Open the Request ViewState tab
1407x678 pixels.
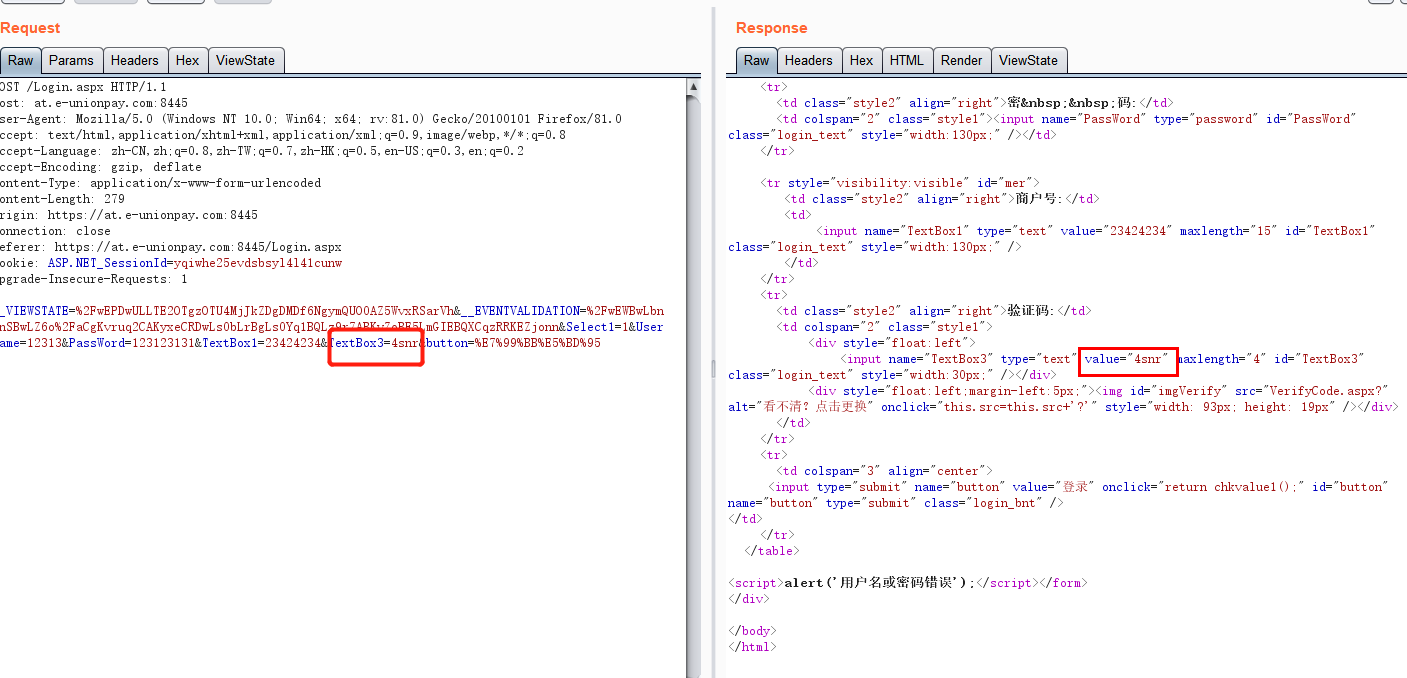click(x=245, y=60)
